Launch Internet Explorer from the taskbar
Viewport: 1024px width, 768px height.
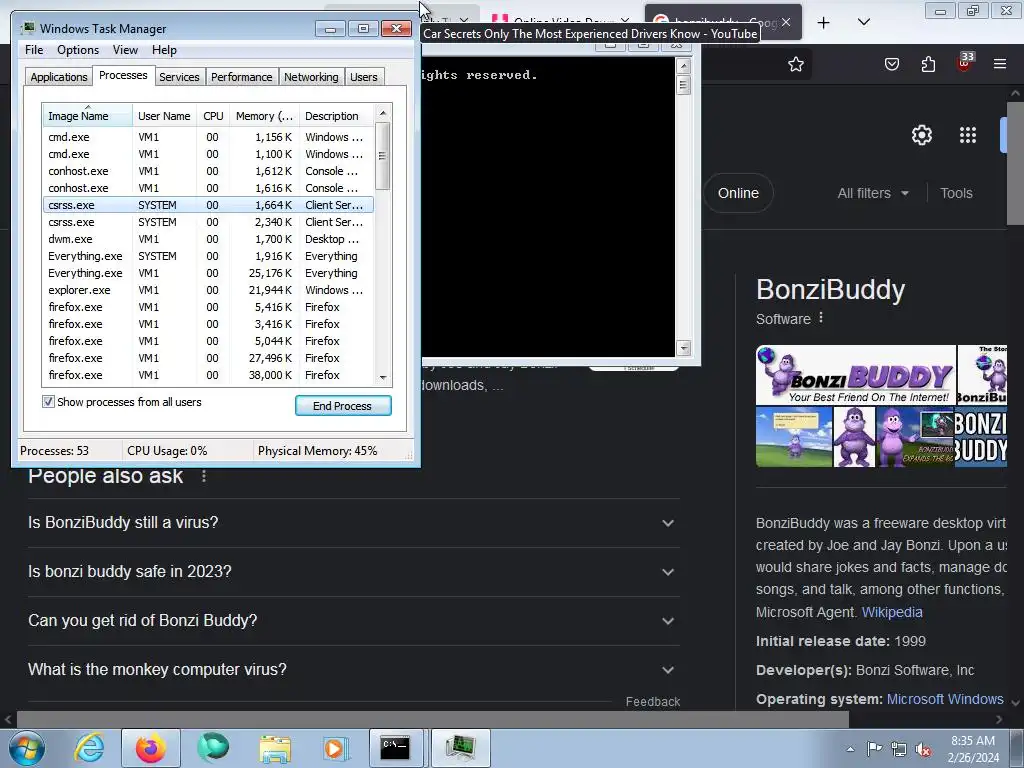89,748
